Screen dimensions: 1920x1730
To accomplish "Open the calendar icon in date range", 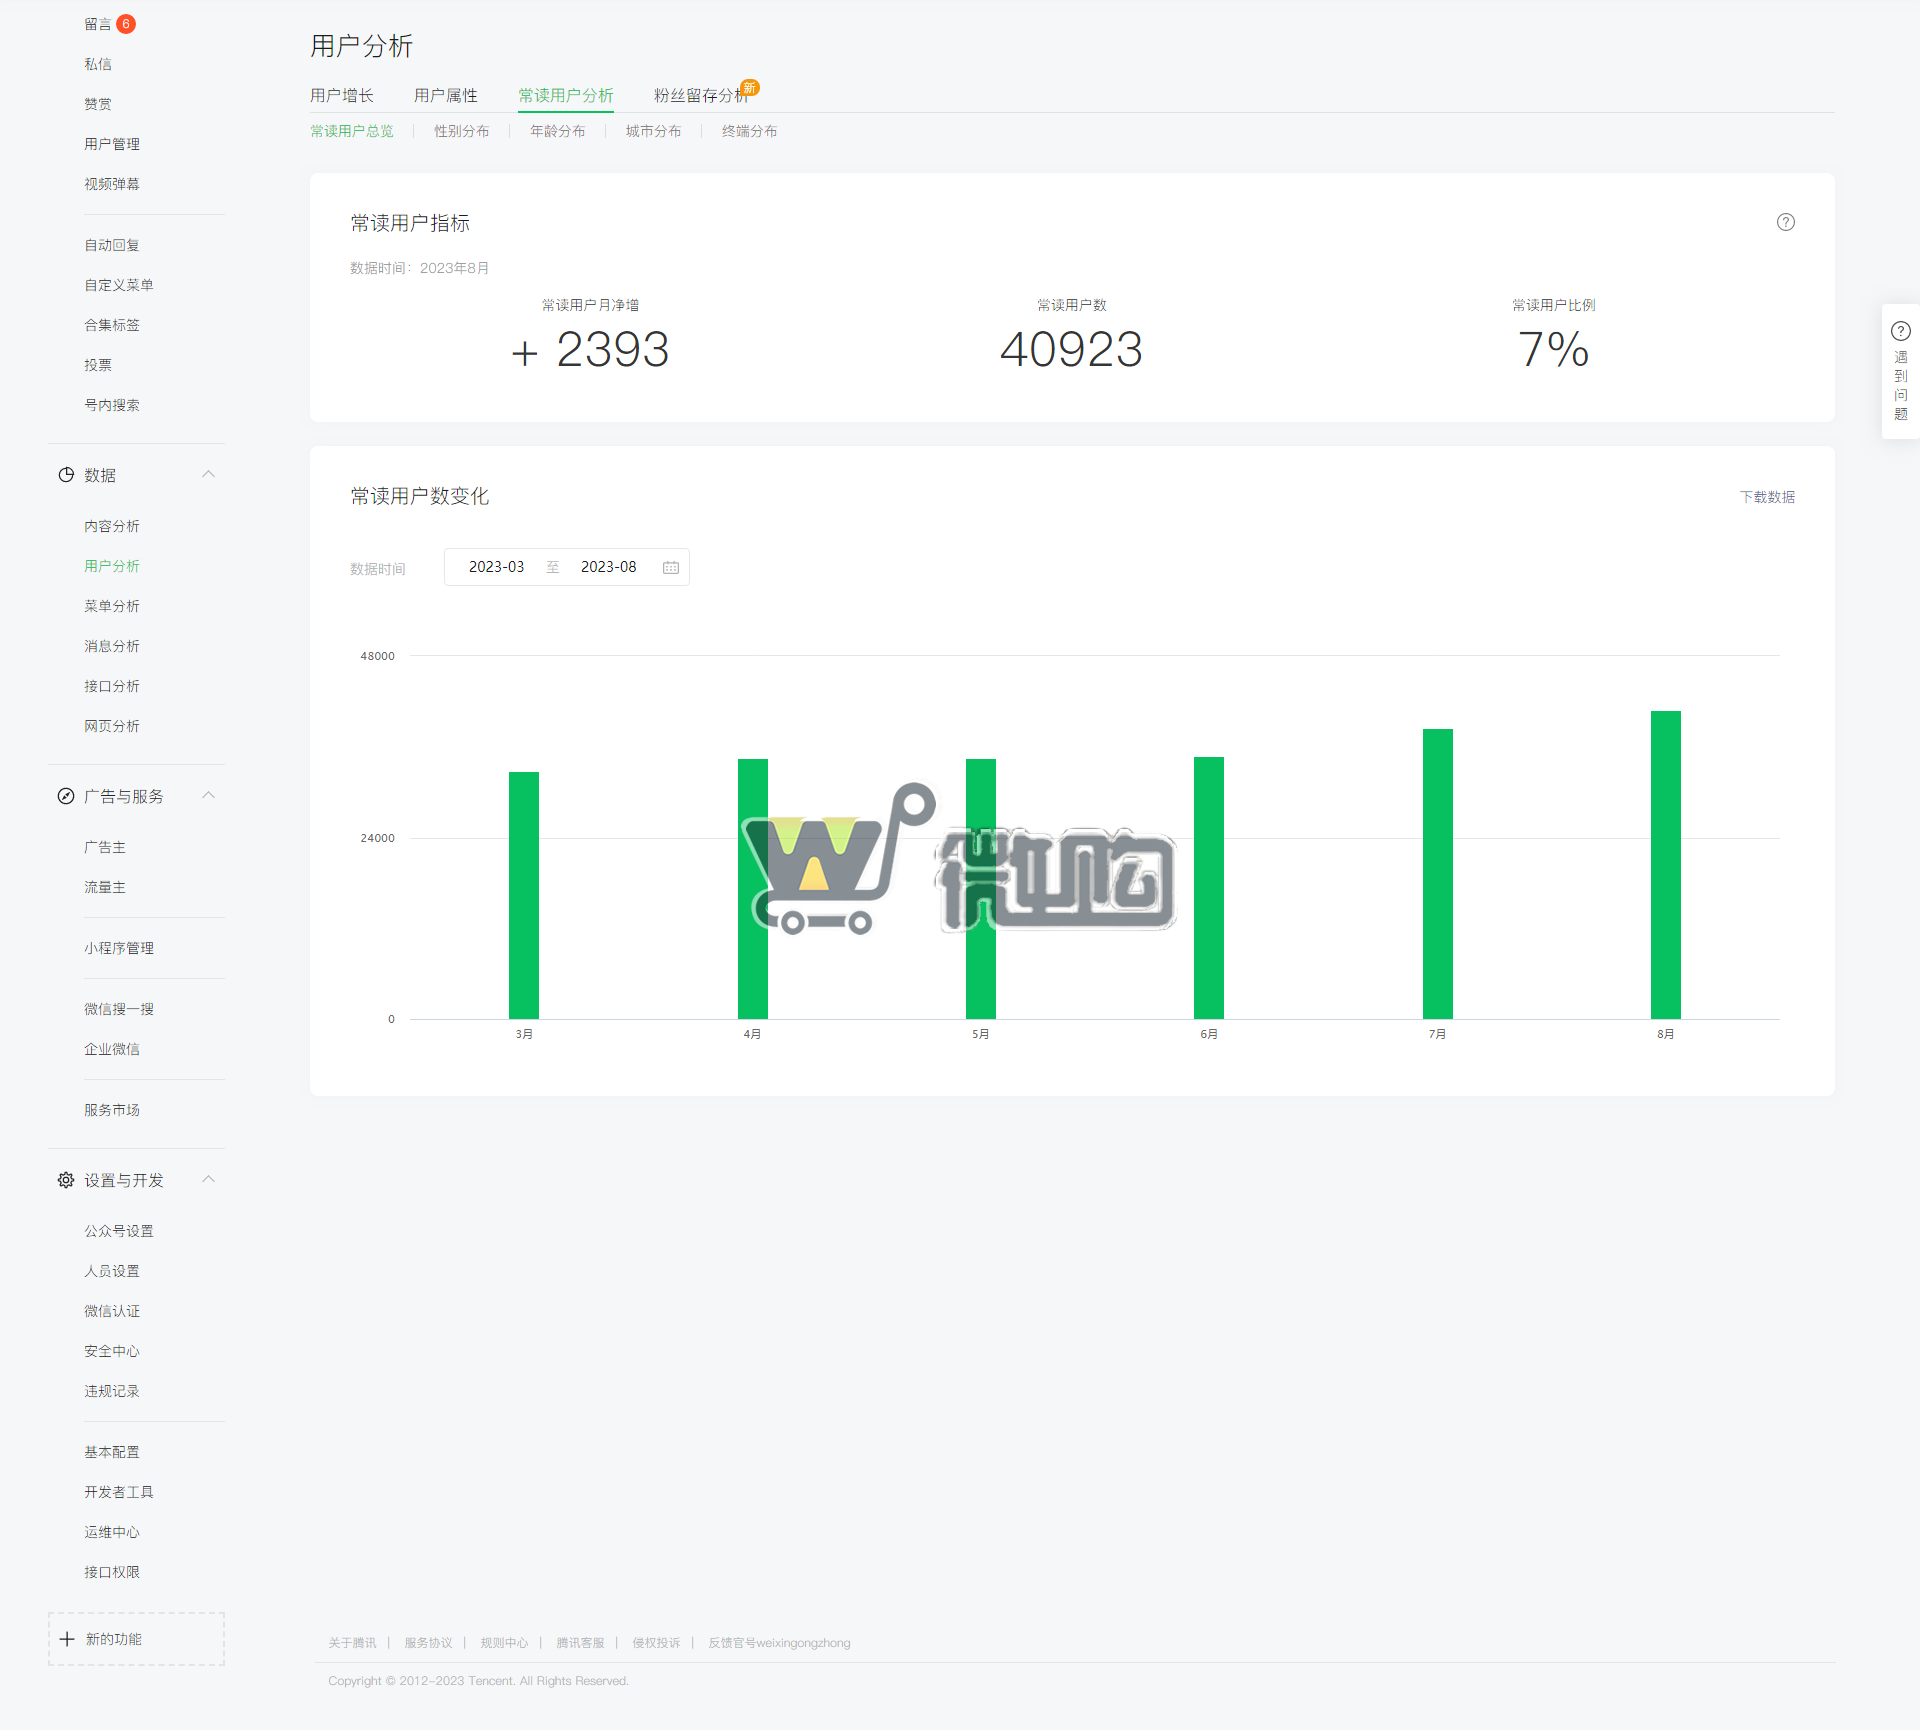I will click(671, 567).
